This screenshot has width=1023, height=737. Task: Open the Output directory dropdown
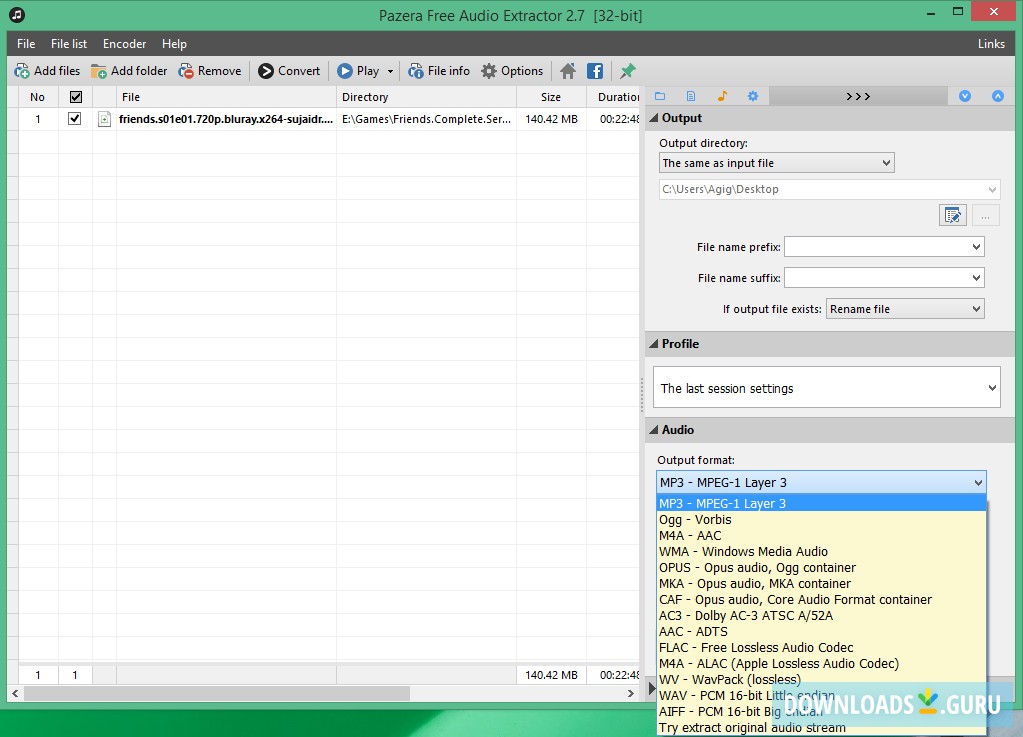[x=776, y=163]
